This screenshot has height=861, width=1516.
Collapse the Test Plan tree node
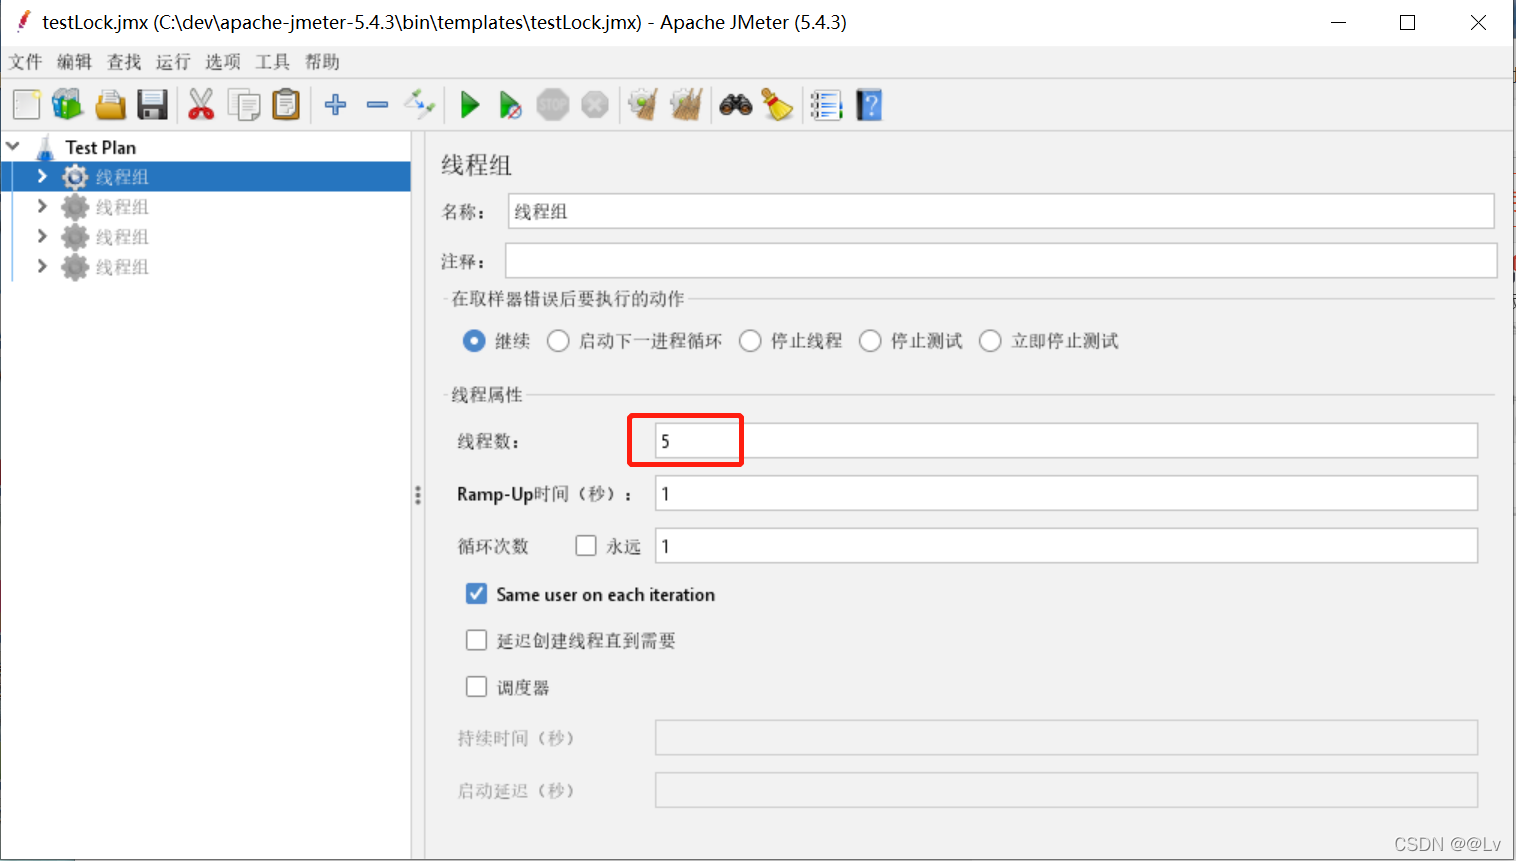click(x=13, y=146)
